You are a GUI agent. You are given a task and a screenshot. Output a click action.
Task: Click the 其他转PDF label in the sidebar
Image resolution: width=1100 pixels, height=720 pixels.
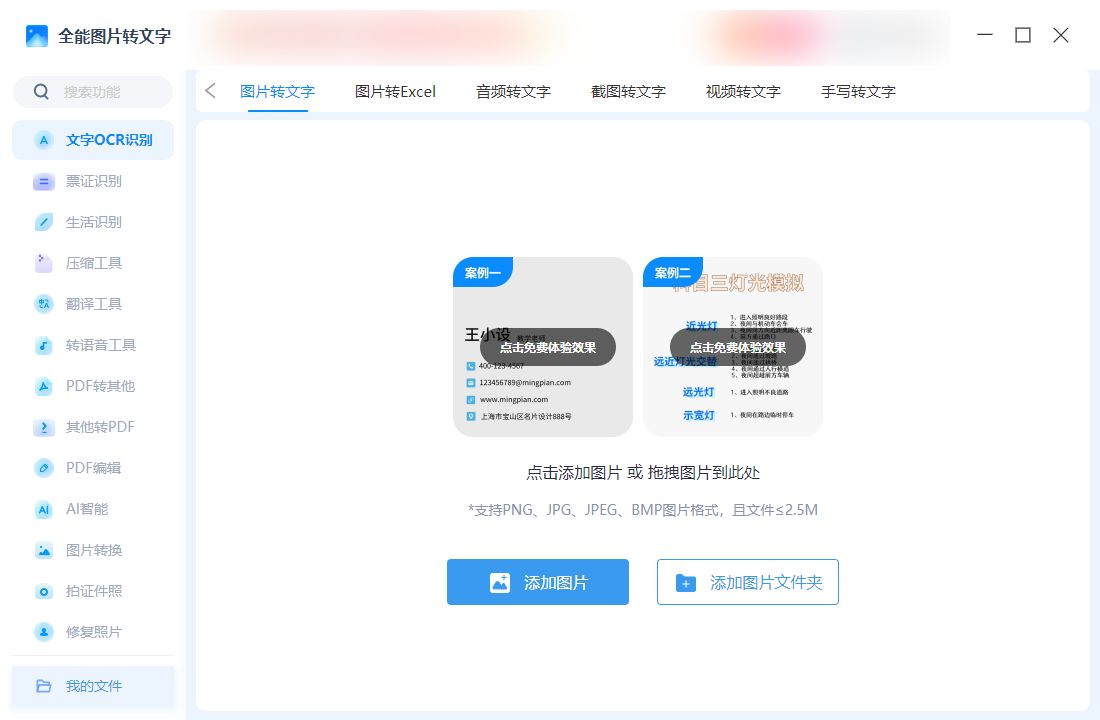pos(100,427)
